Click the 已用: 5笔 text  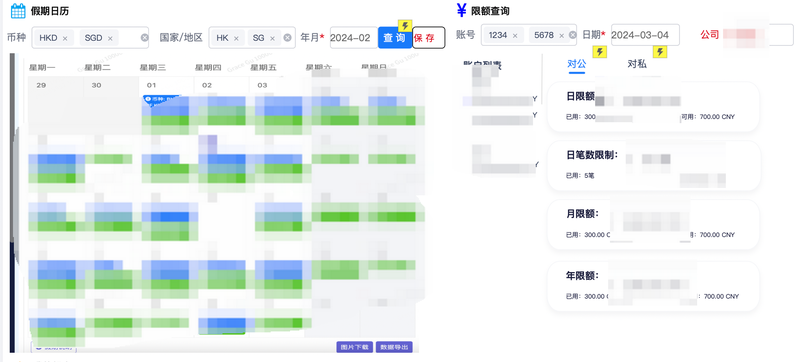click(580, 176)
